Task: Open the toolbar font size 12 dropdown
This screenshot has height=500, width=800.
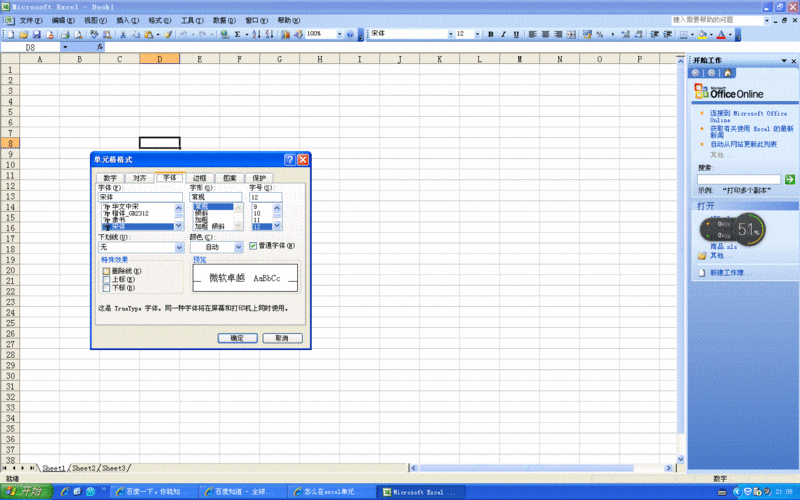Action: click(478, 34)
